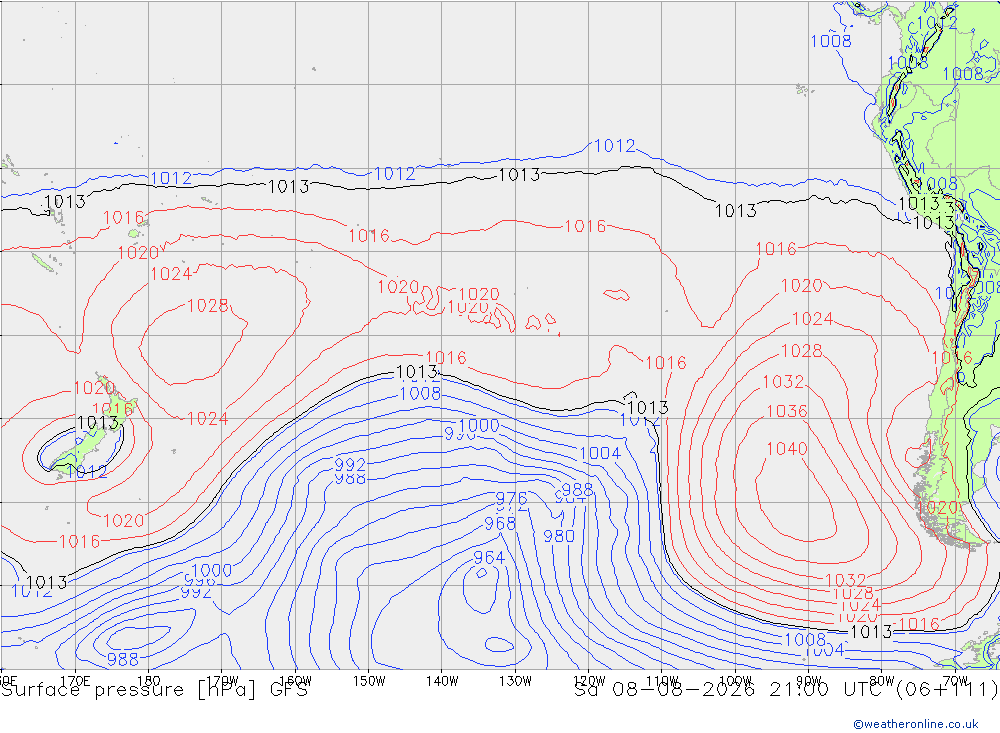Image resolution: width=1000 pixels, height=733 pixels.
Task: Select the 90W longitude label
Action: (809, 681)
